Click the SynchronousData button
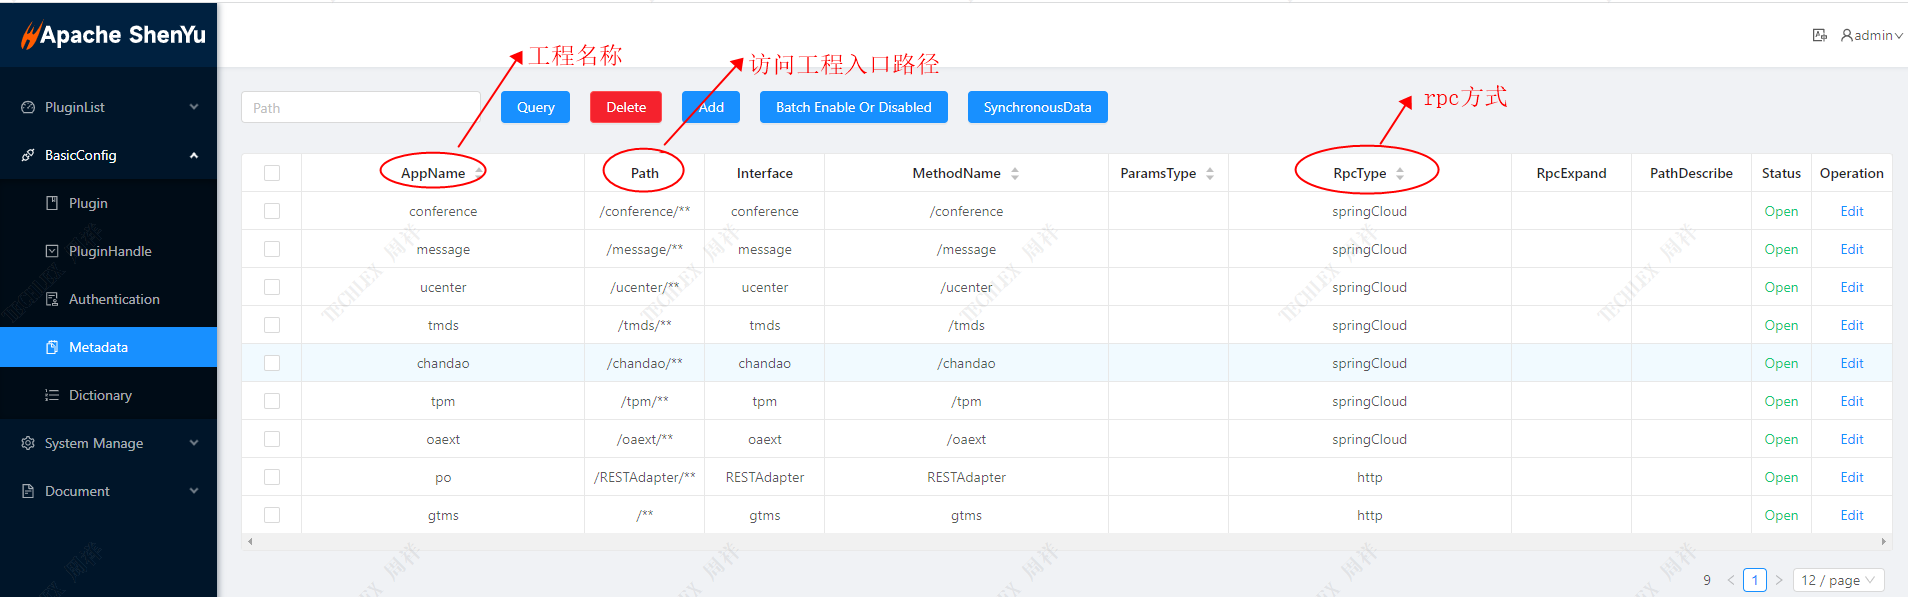This screenshot has height=597, width=1908. tap(1038, 107)
